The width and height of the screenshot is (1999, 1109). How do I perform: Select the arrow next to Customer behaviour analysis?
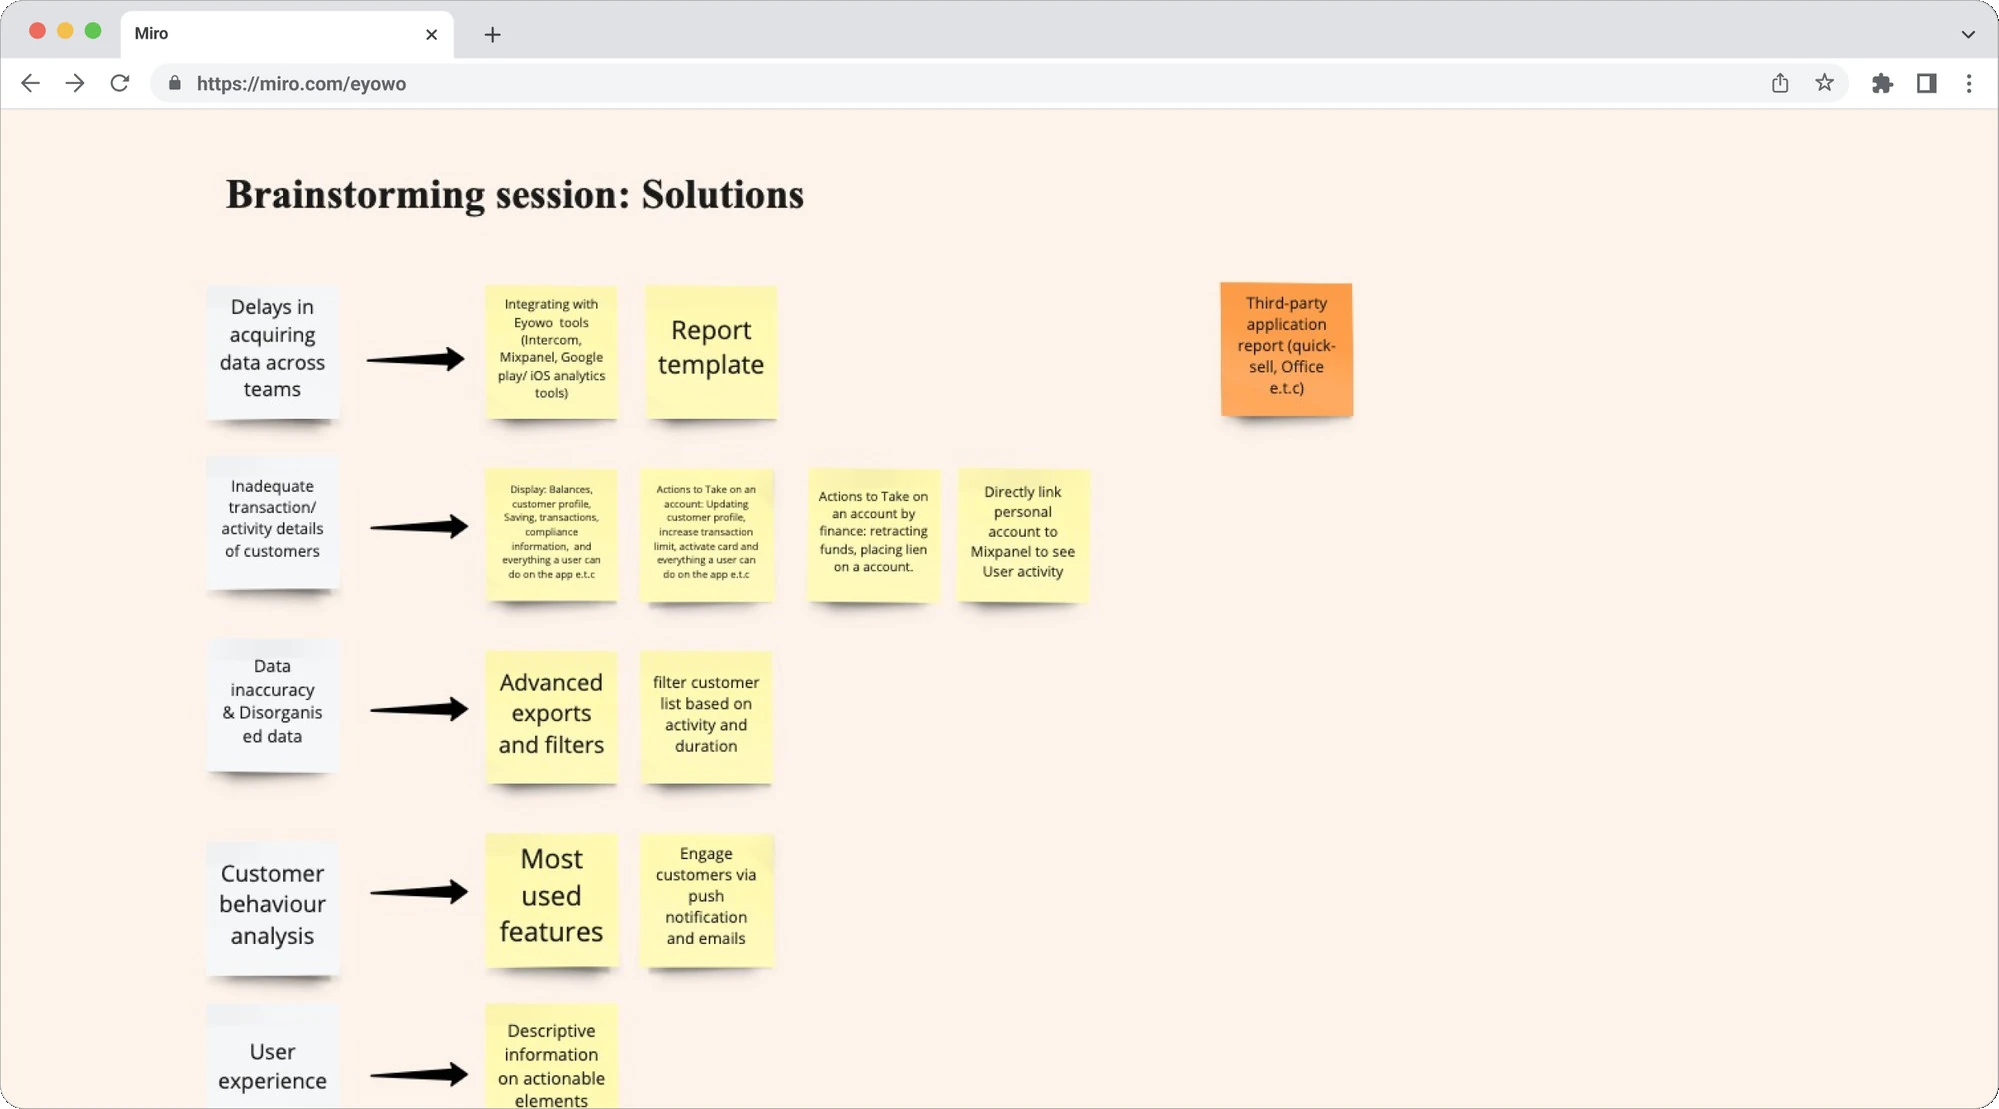coord(418,891)
